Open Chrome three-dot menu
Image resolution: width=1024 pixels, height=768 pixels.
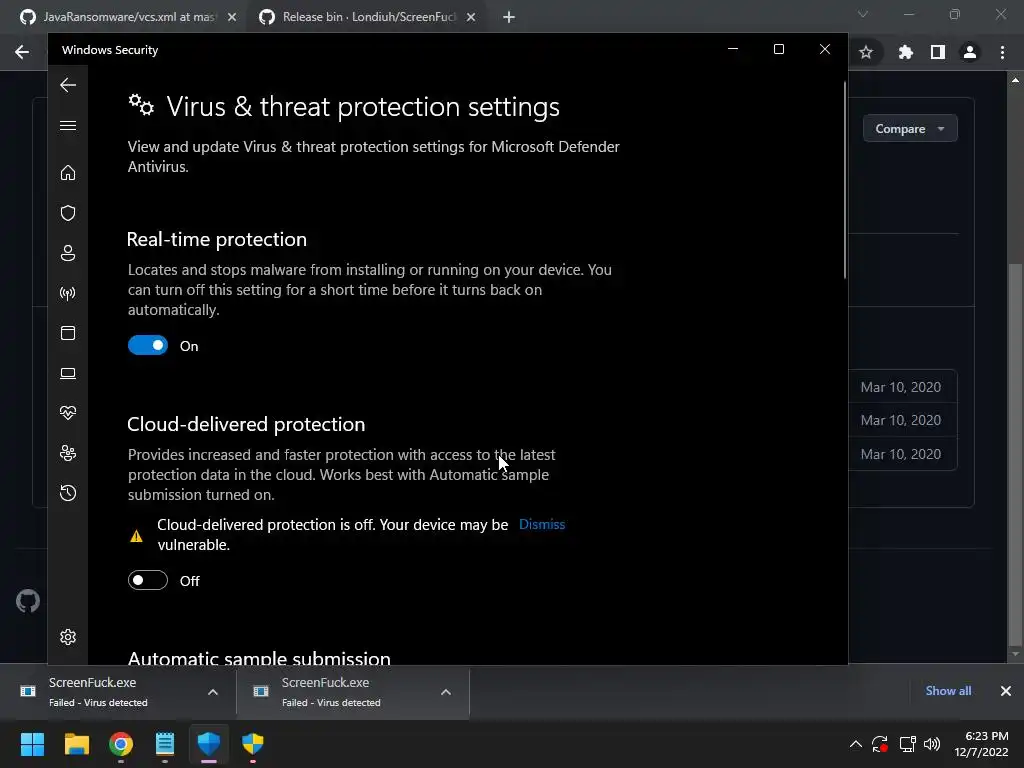point(1002,52)
